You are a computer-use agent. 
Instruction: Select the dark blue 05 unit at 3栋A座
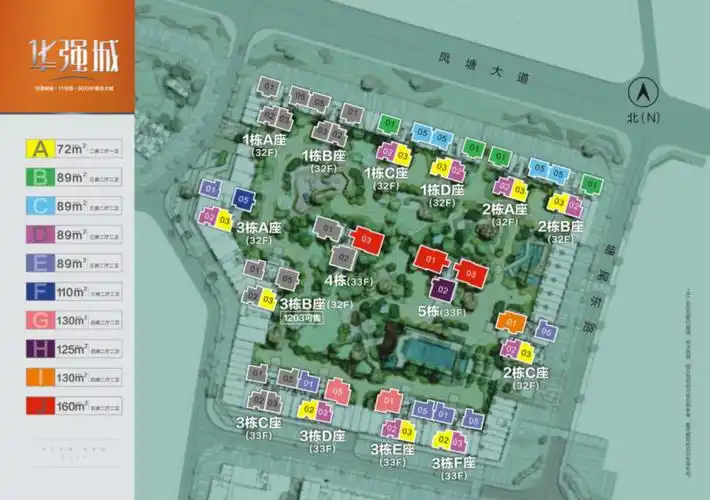244,200
